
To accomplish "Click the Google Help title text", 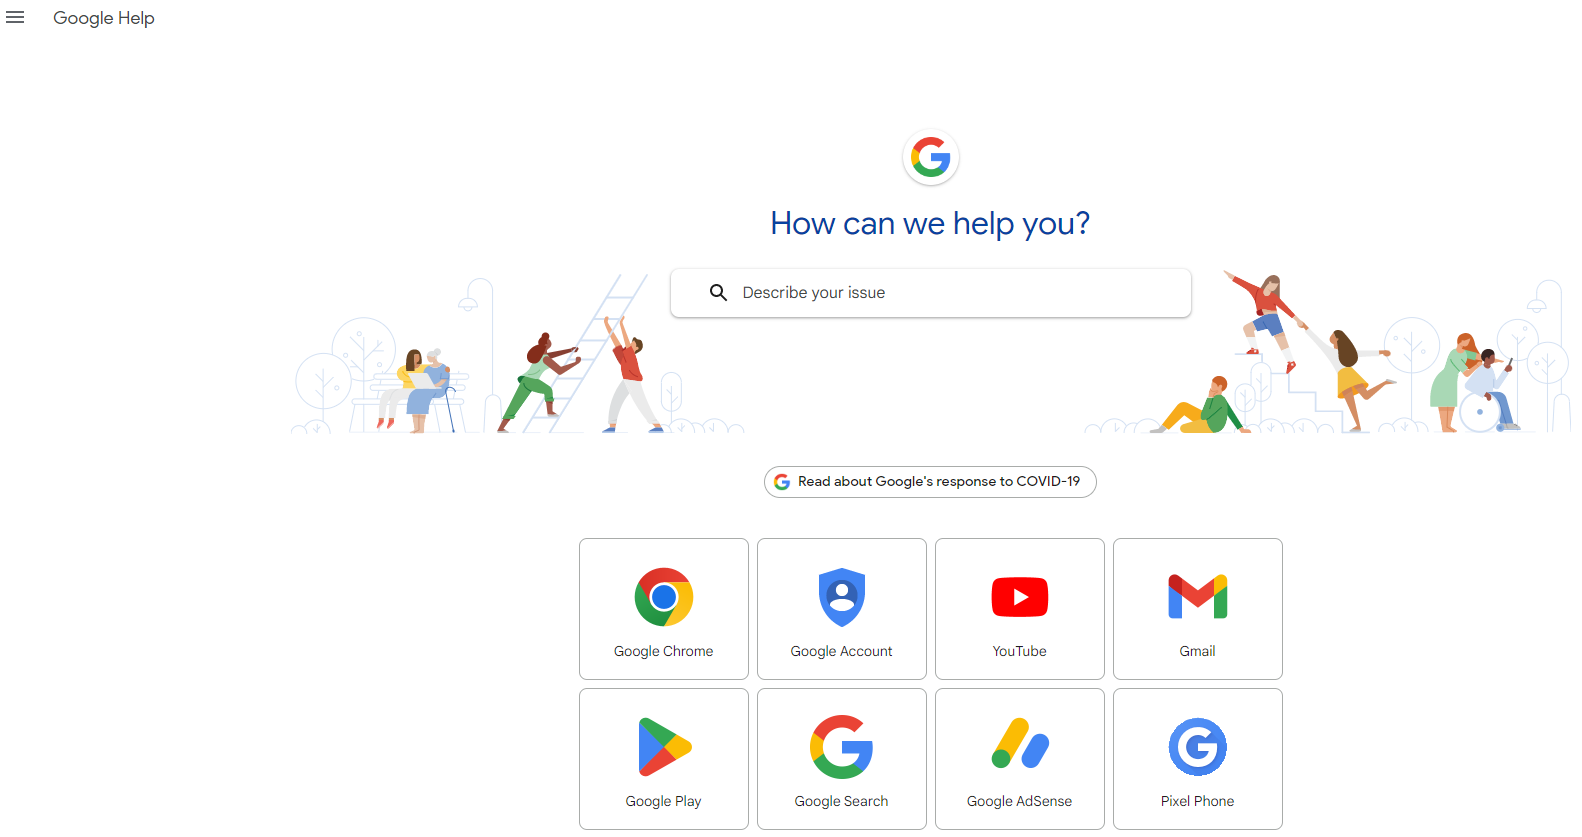I will (104, 18).
